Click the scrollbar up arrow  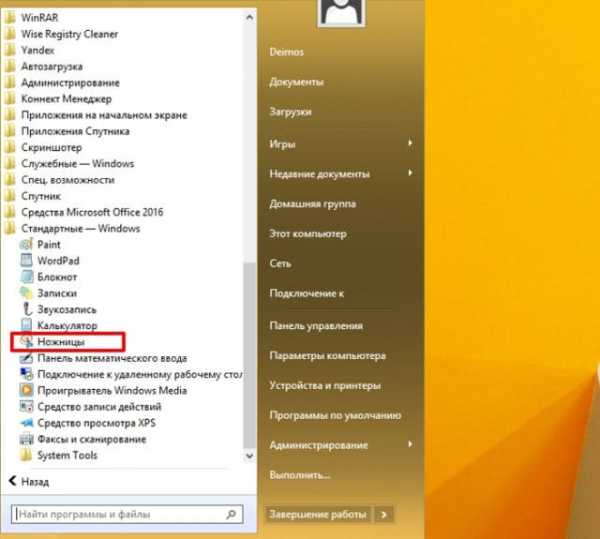pyautogui.click(x=250, y=17)
